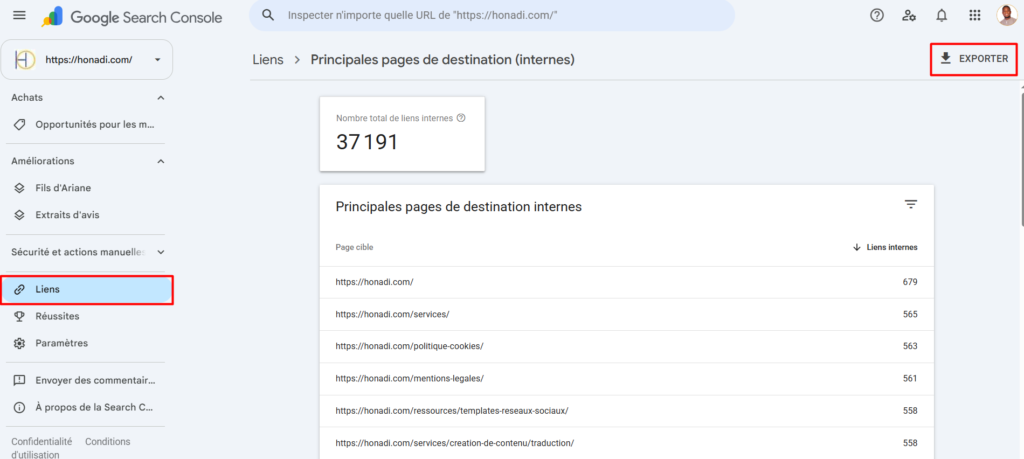Click the Google Search Console logo
Viewport: 1024px width, 459px height.
click(x=132, y=16)
